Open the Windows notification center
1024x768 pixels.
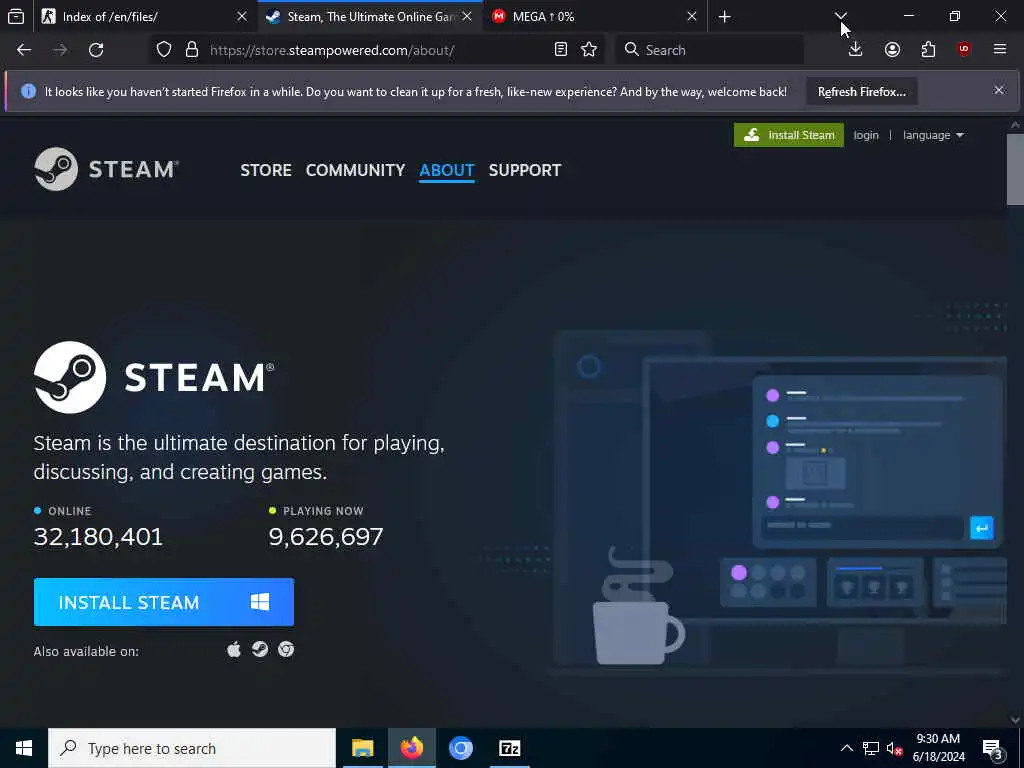[993, 748]
